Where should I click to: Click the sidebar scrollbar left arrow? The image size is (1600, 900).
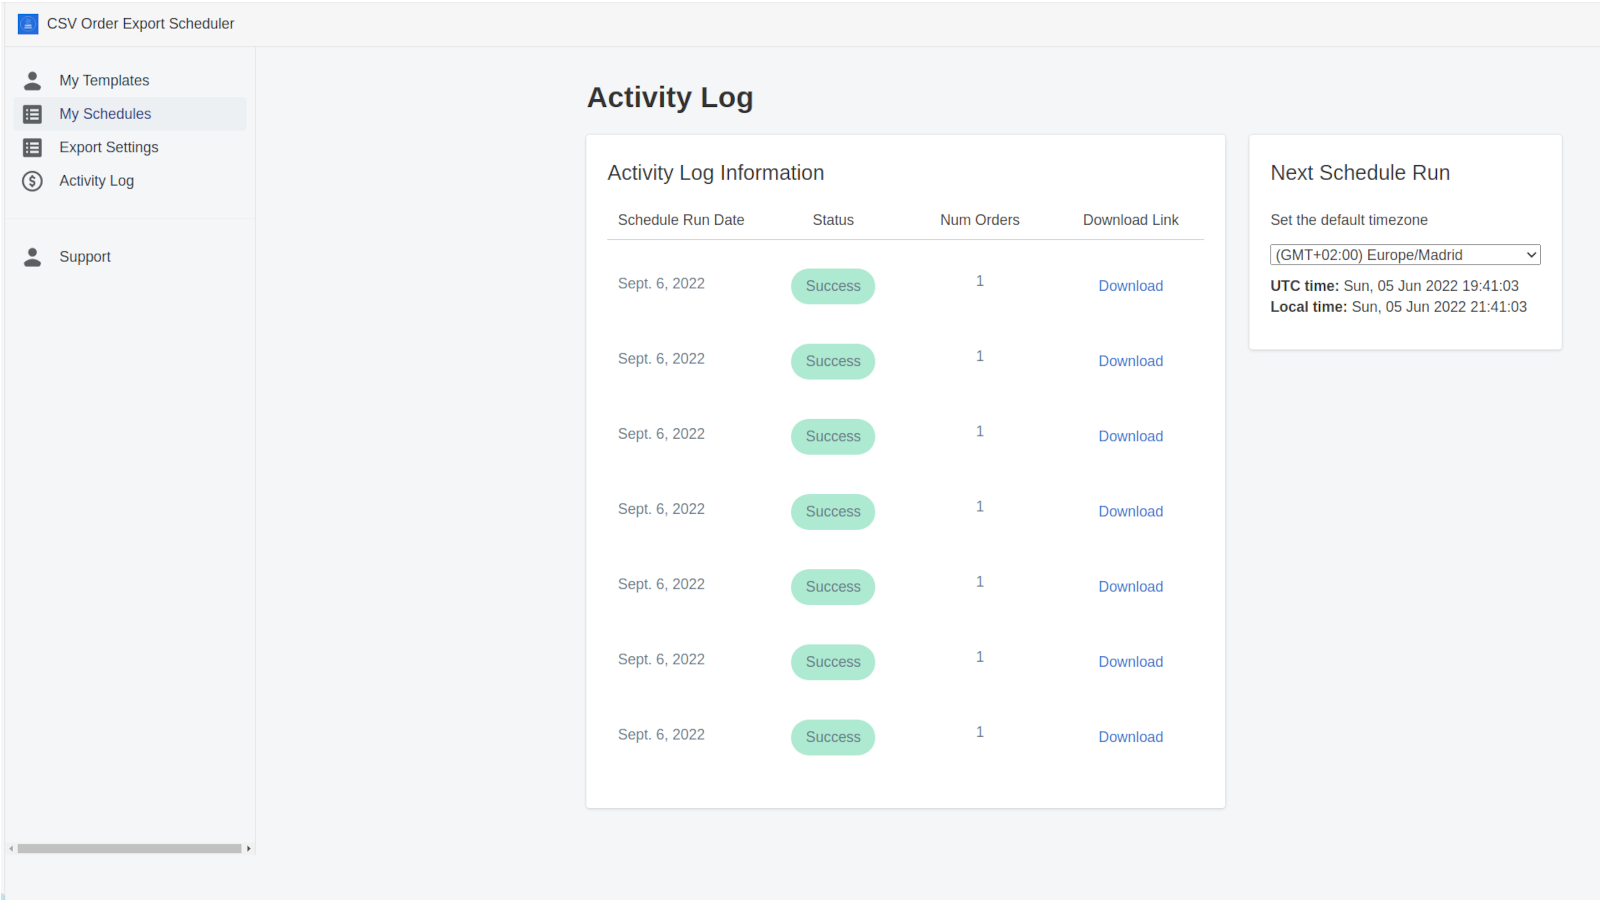[x=11, y=848]
